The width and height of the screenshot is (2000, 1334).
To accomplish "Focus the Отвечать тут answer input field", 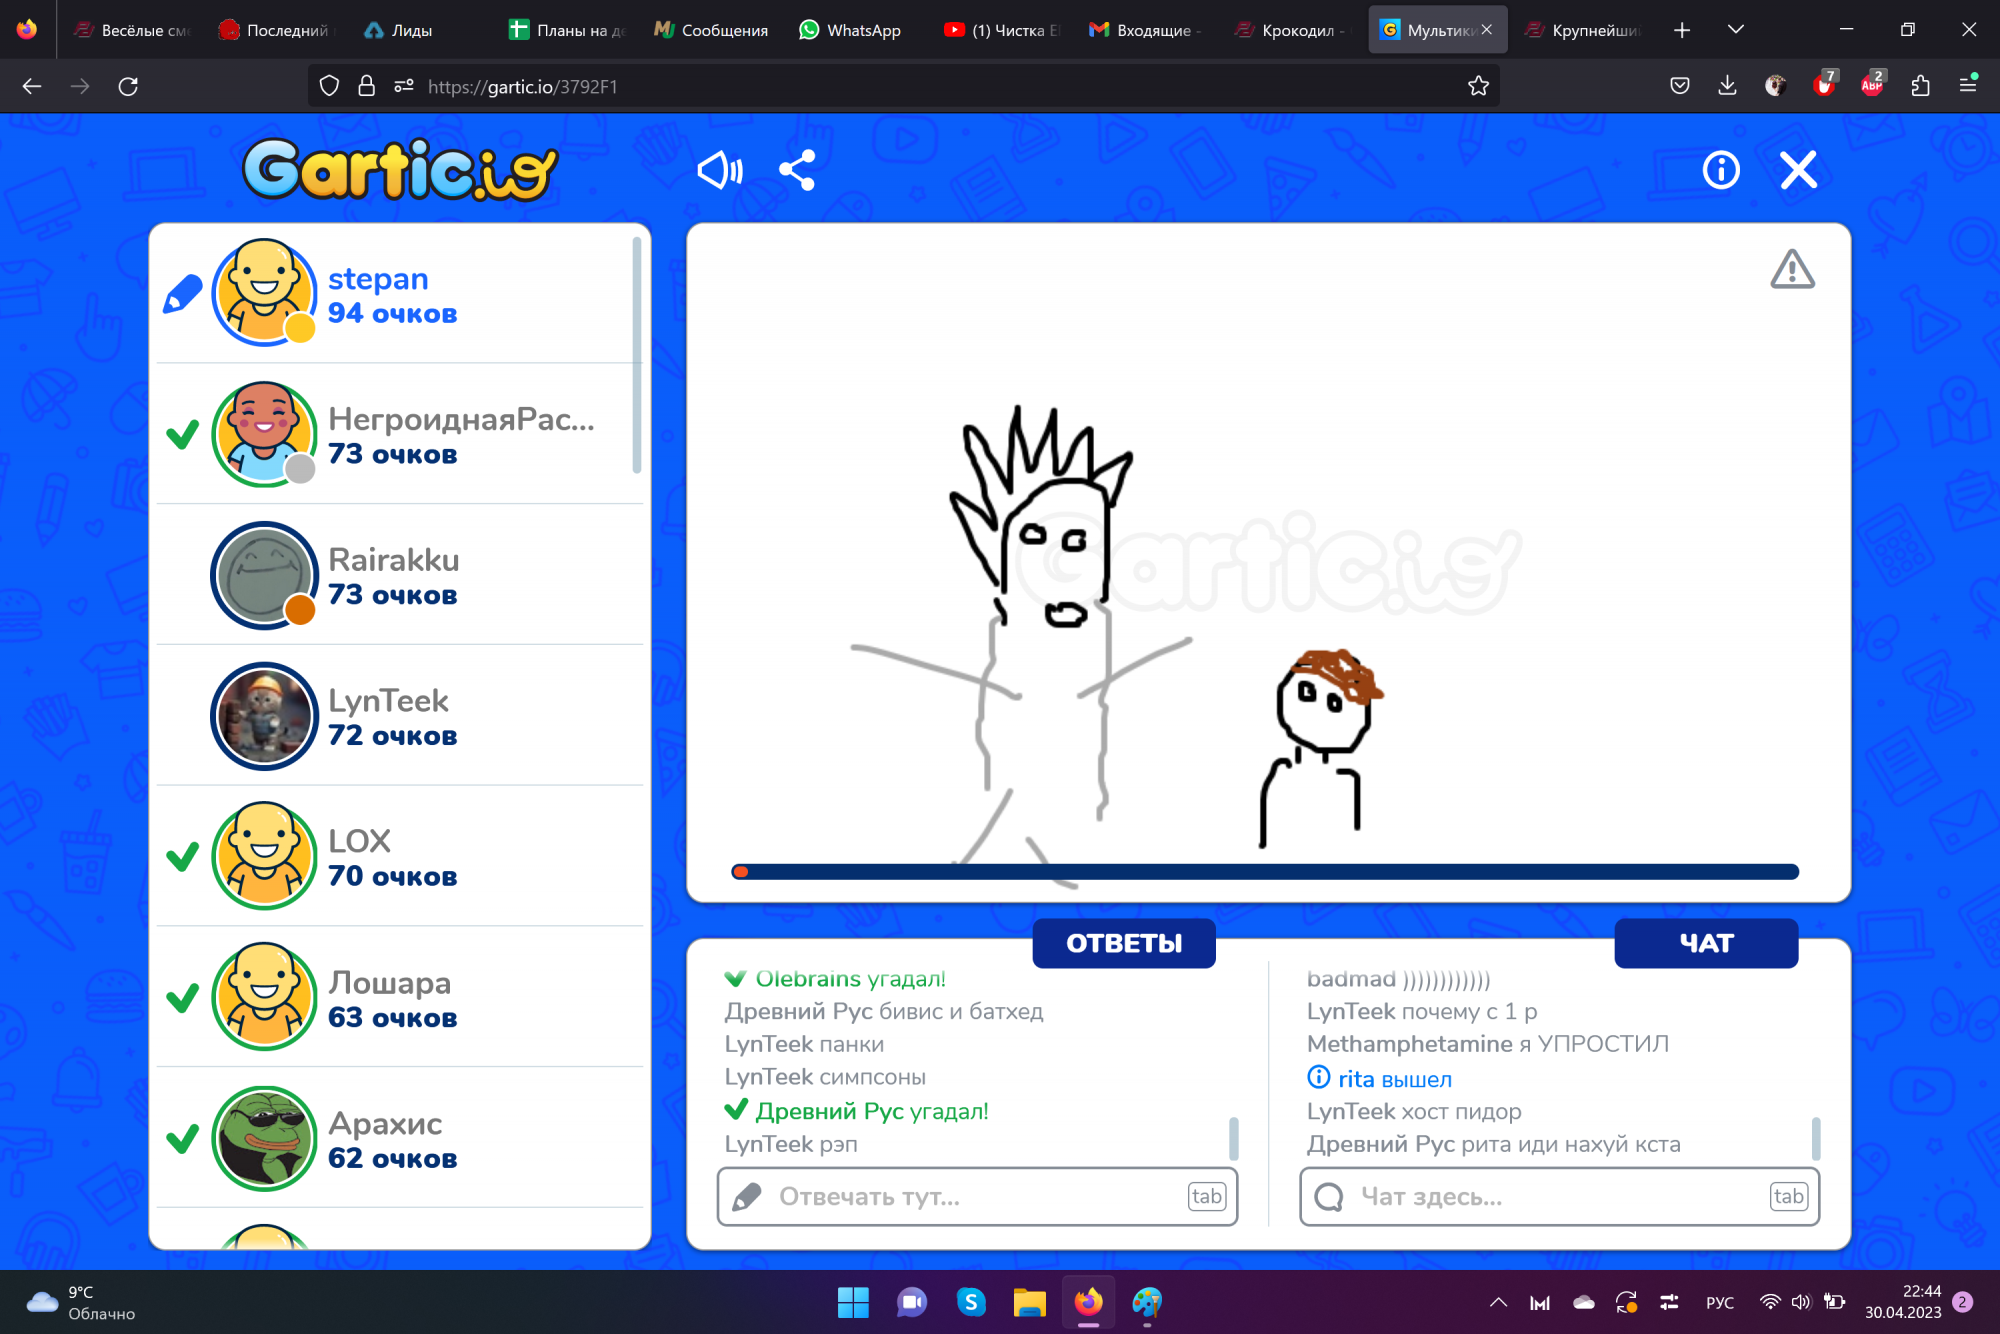I will pyautogui.click(x=976, y=1197).
